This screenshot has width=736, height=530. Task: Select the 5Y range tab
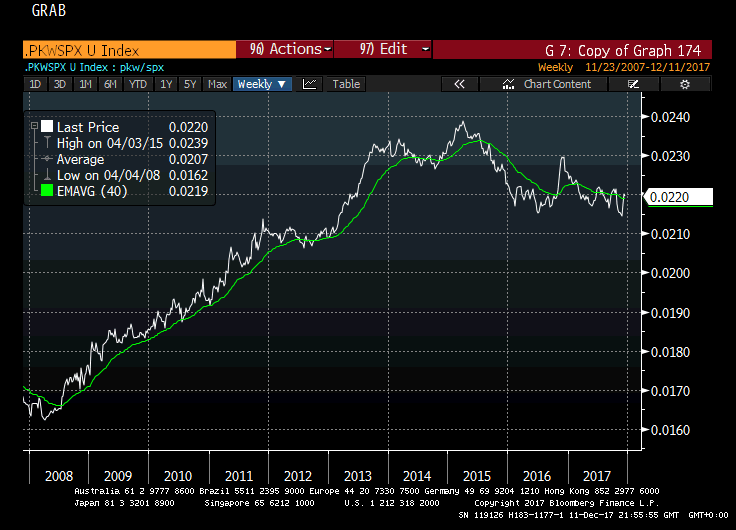point(190,84)
